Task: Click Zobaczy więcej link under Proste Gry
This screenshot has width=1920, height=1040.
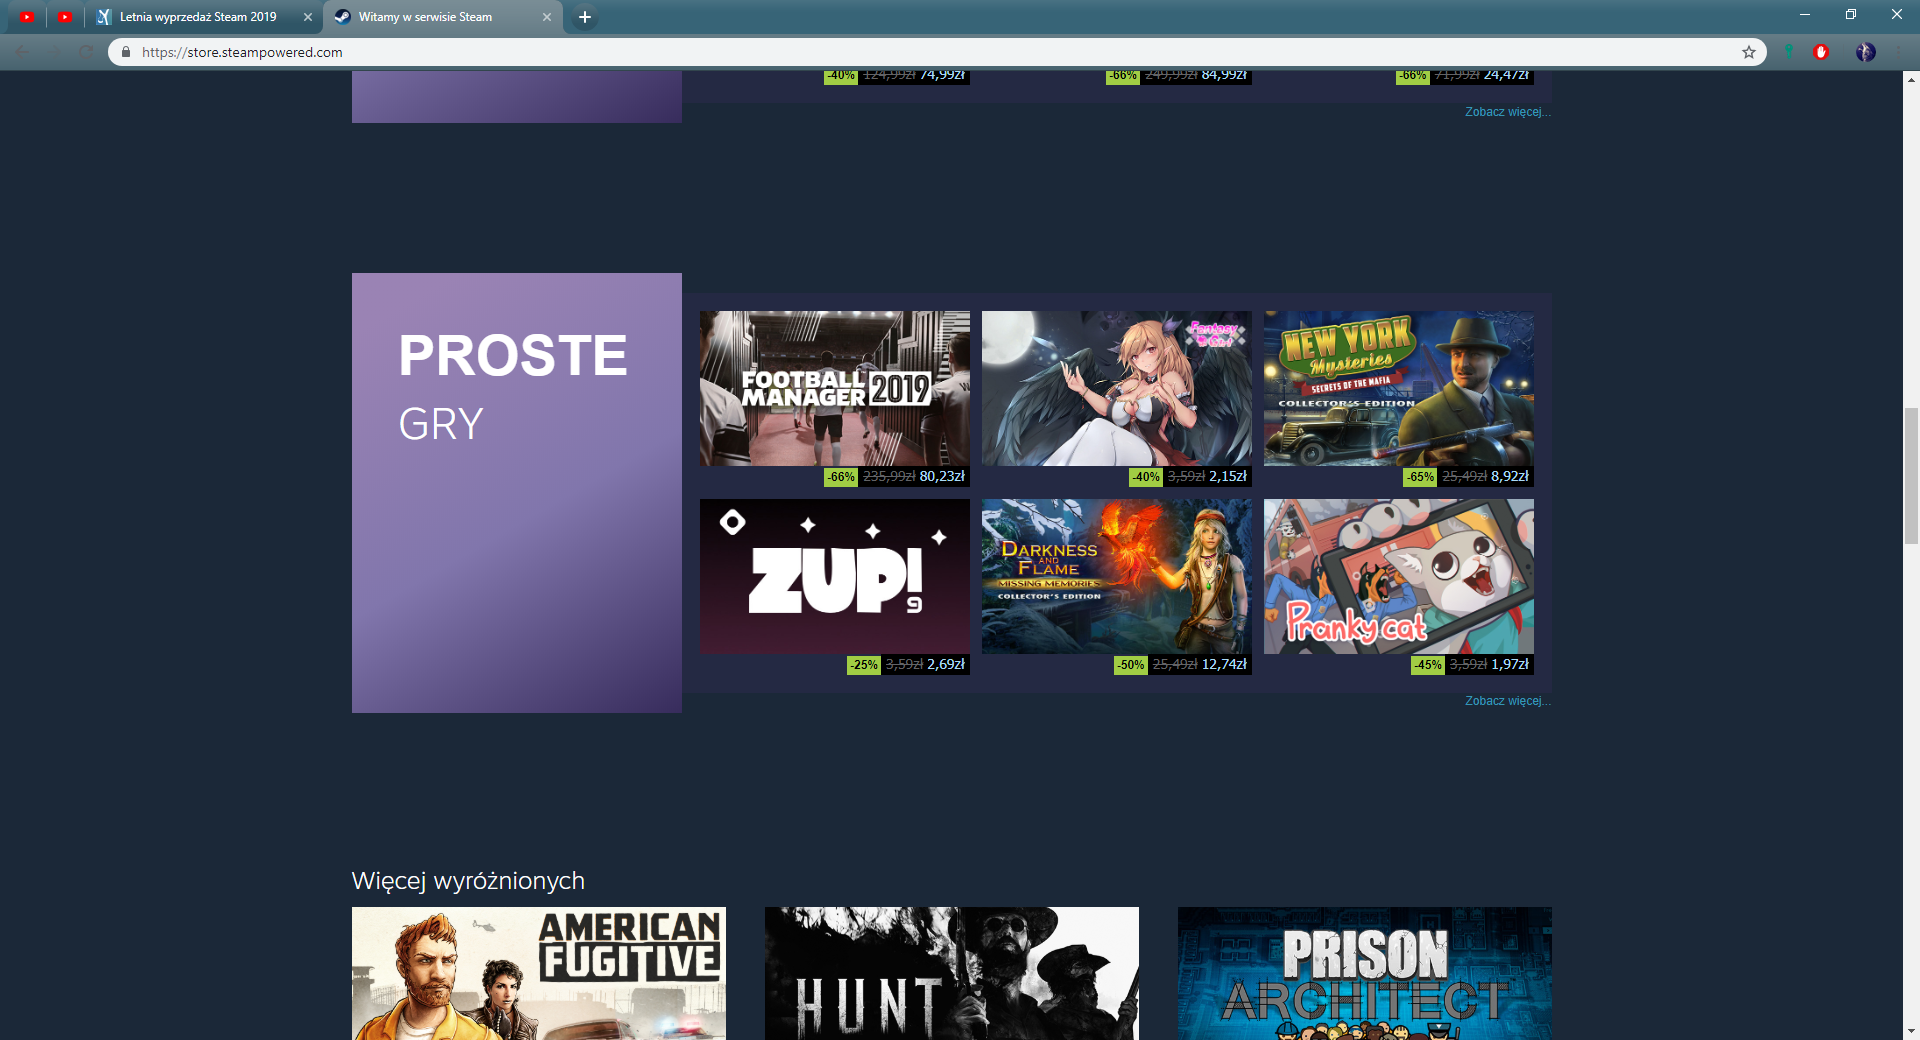Action: [1508, 701]
